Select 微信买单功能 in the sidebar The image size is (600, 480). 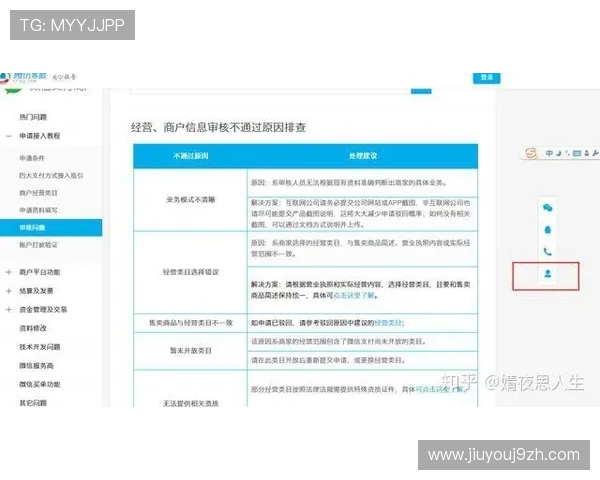[x=40, y=384]
